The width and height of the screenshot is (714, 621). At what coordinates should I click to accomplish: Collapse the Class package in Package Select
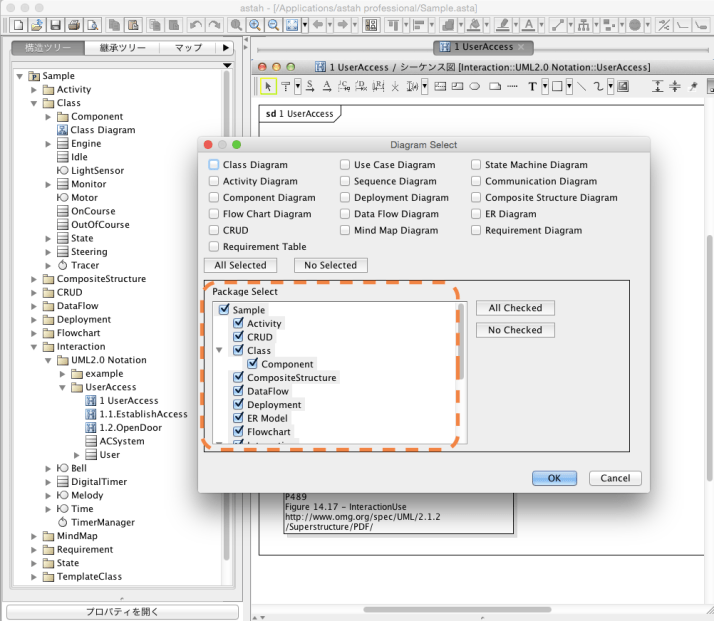219,351
